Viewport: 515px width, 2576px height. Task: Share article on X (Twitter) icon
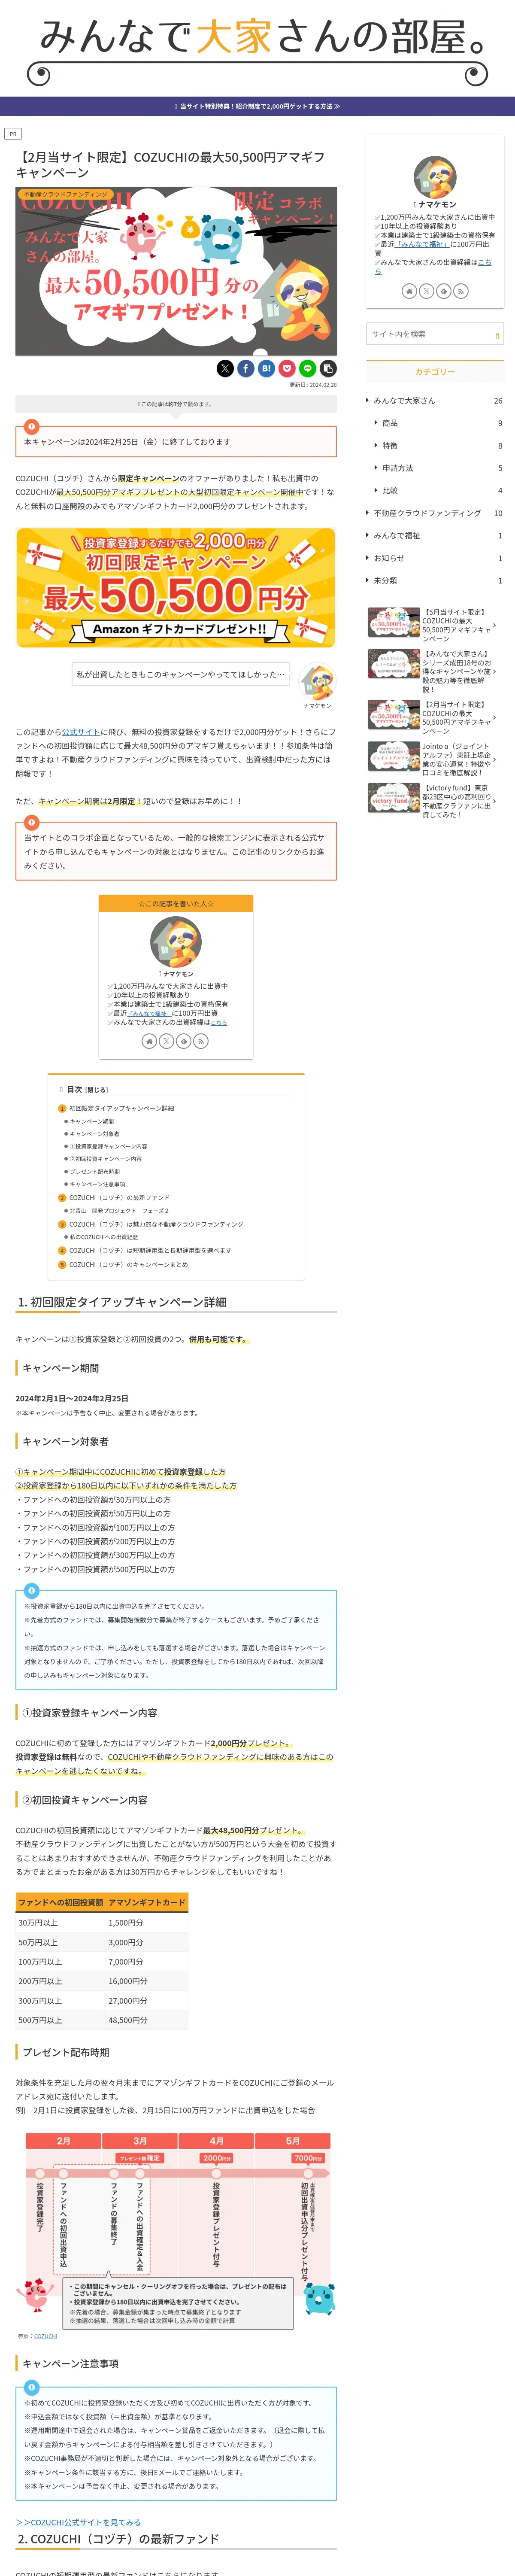point(225,368)
